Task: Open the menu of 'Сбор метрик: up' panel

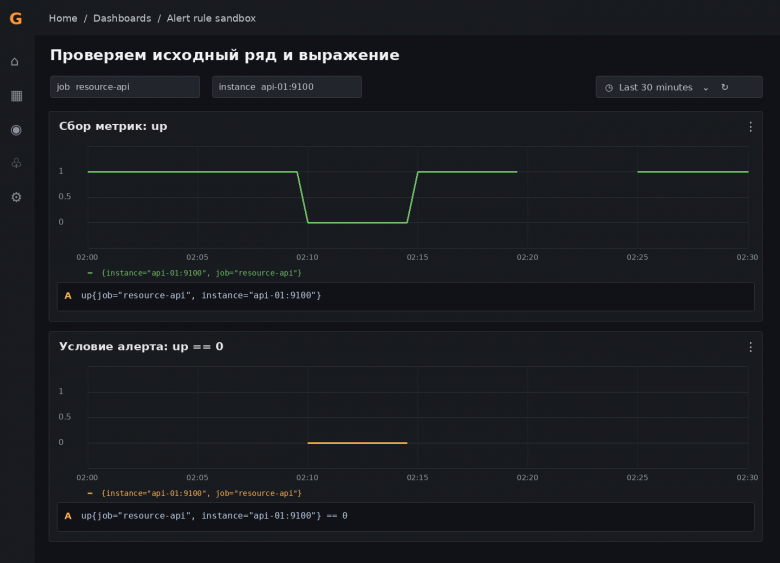Action: (750, 127)
